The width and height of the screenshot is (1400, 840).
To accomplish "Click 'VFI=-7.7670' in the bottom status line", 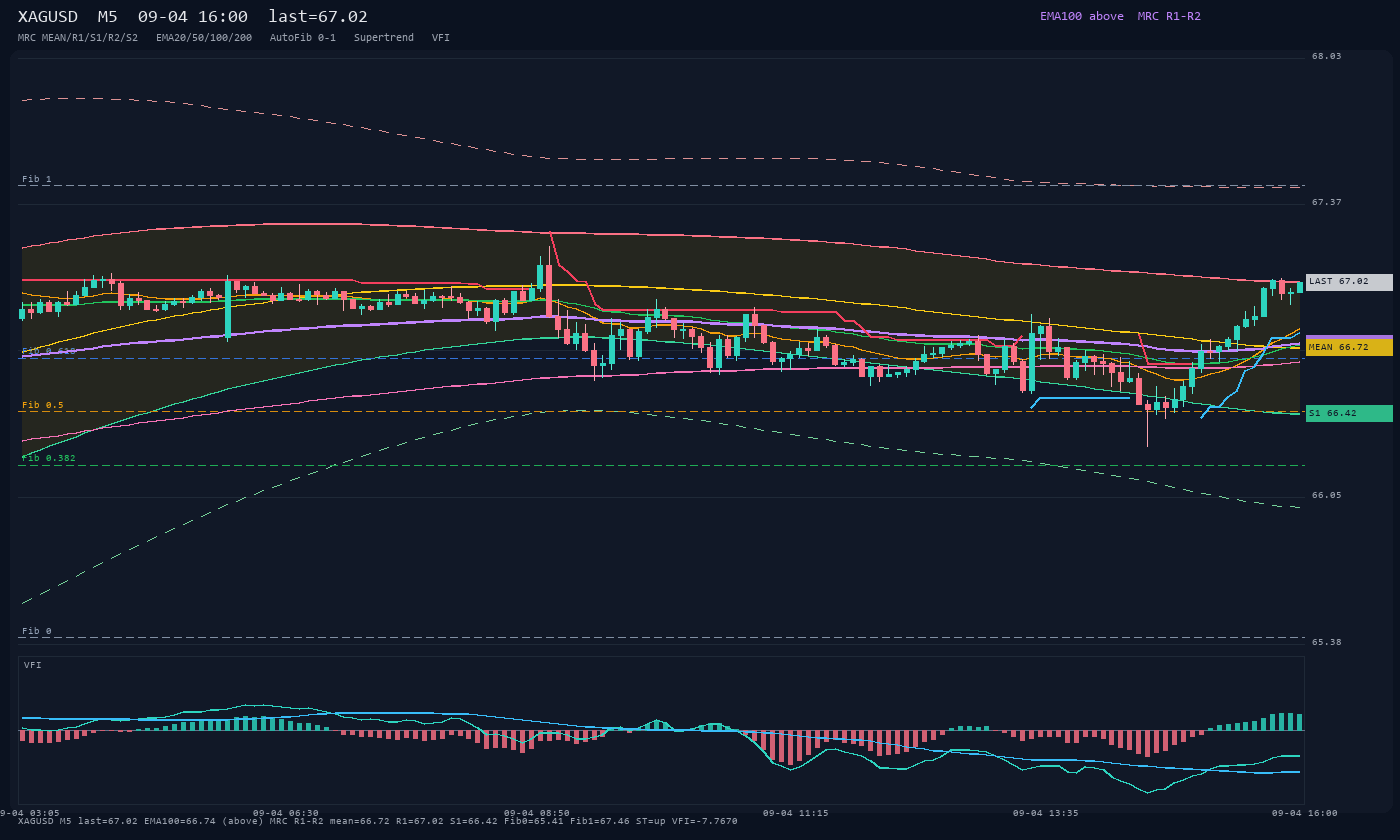I will point(705,821).
